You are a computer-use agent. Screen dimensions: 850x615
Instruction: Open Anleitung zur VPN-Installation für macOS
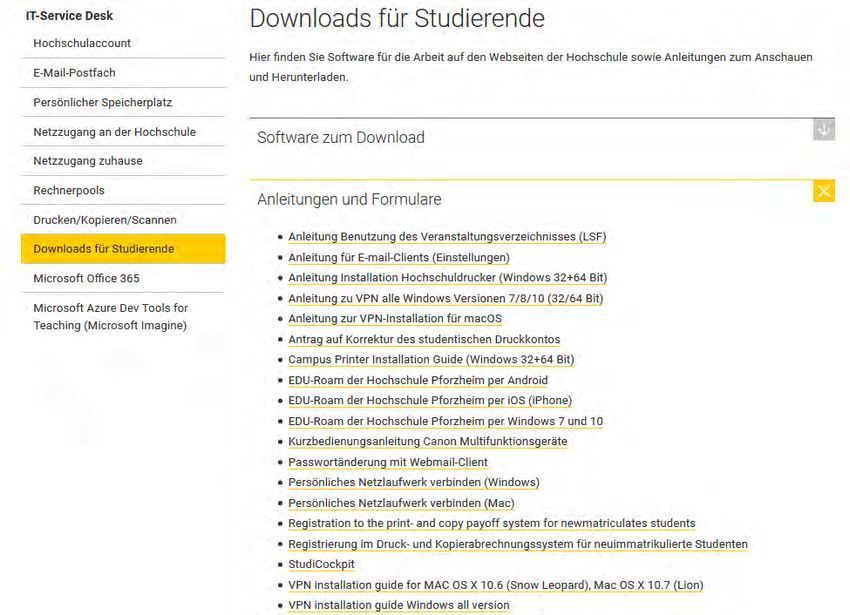click(x=395, y=319)
